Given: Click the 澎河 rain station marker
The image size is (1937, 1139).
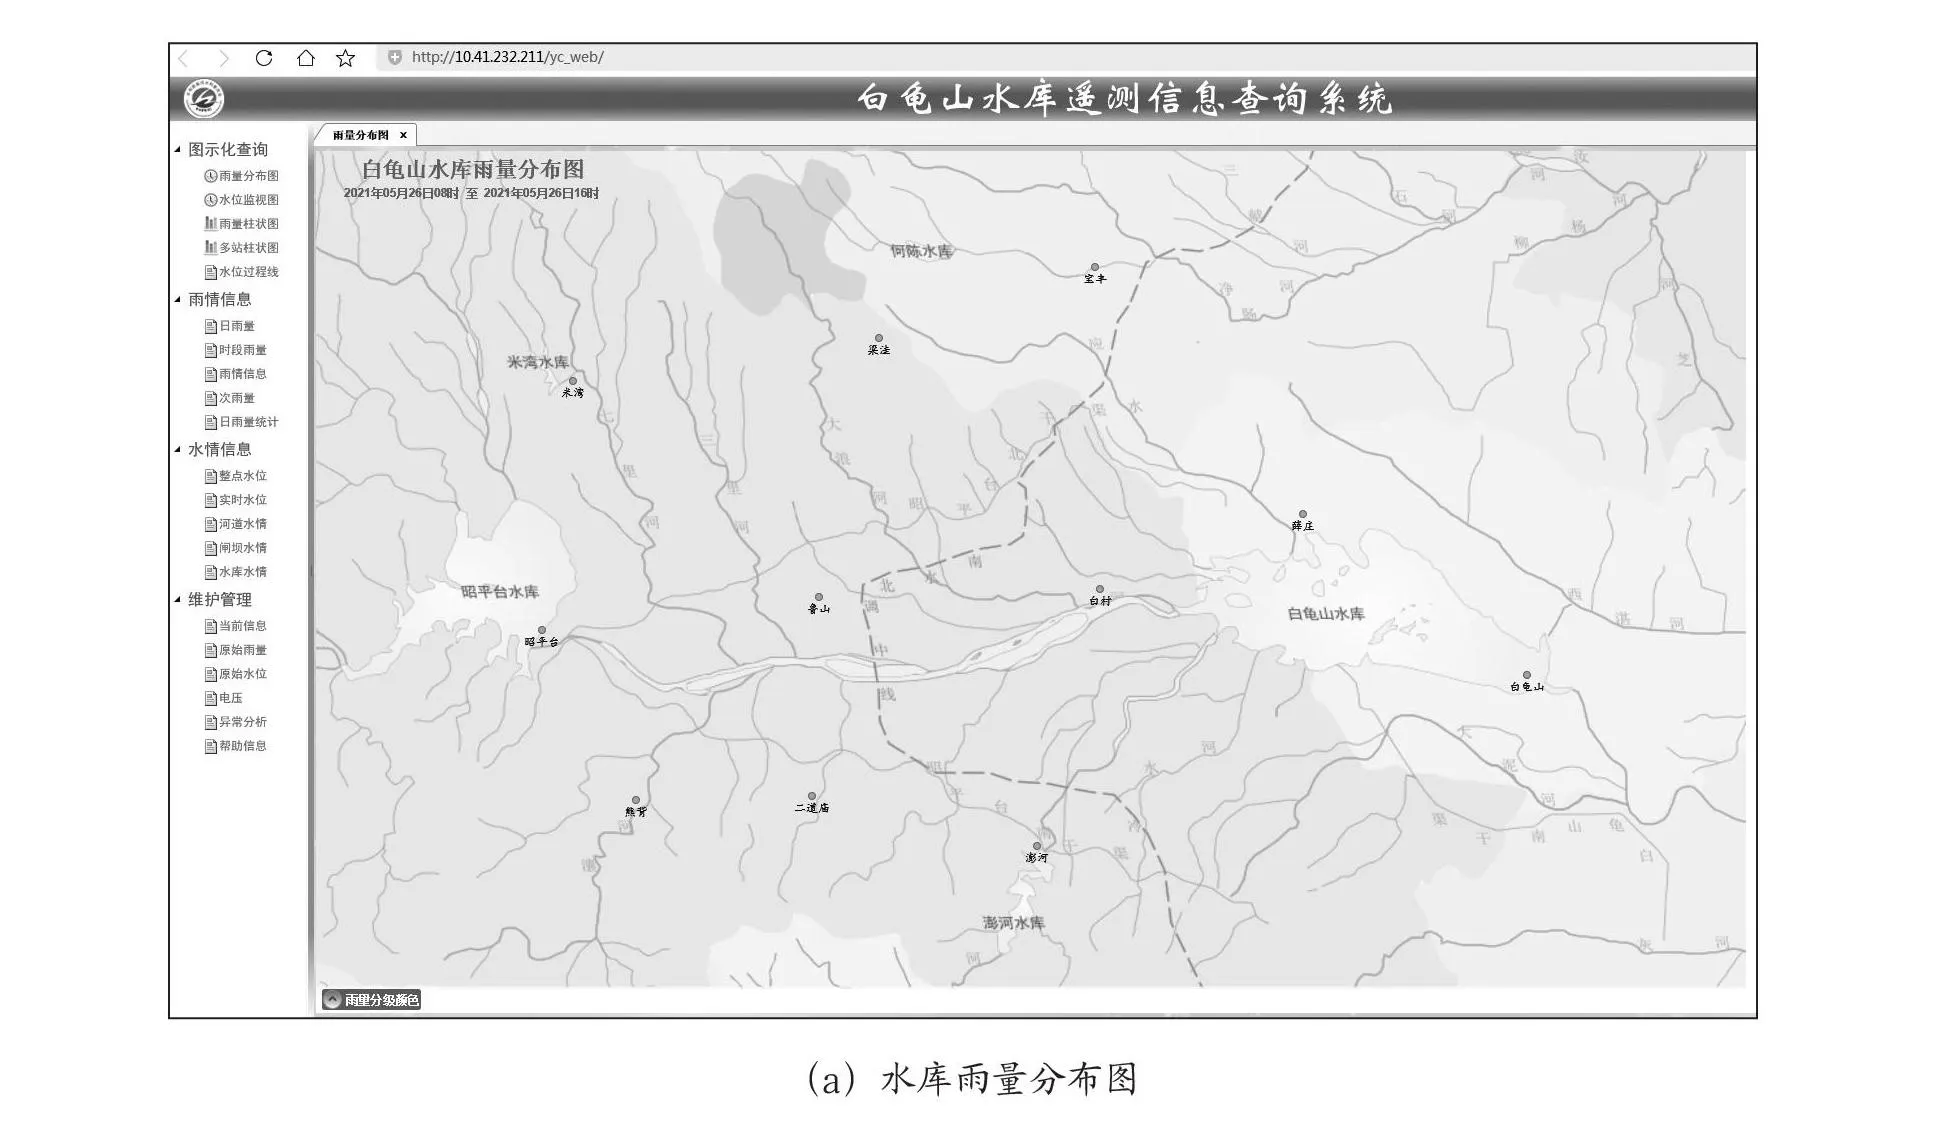Looking at the screenshot, I should coord(1037,847).
